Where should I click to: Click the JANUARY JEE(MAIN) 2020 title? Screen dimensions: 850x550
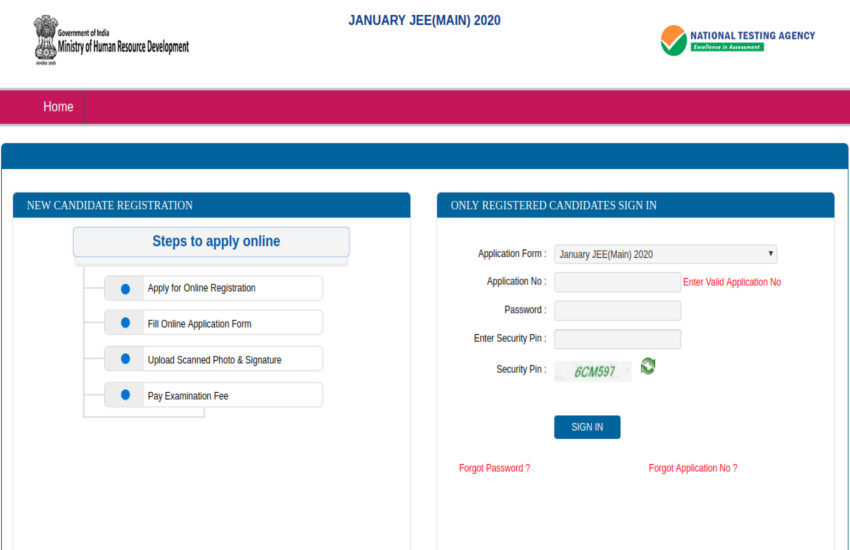[x=424, y=21]
